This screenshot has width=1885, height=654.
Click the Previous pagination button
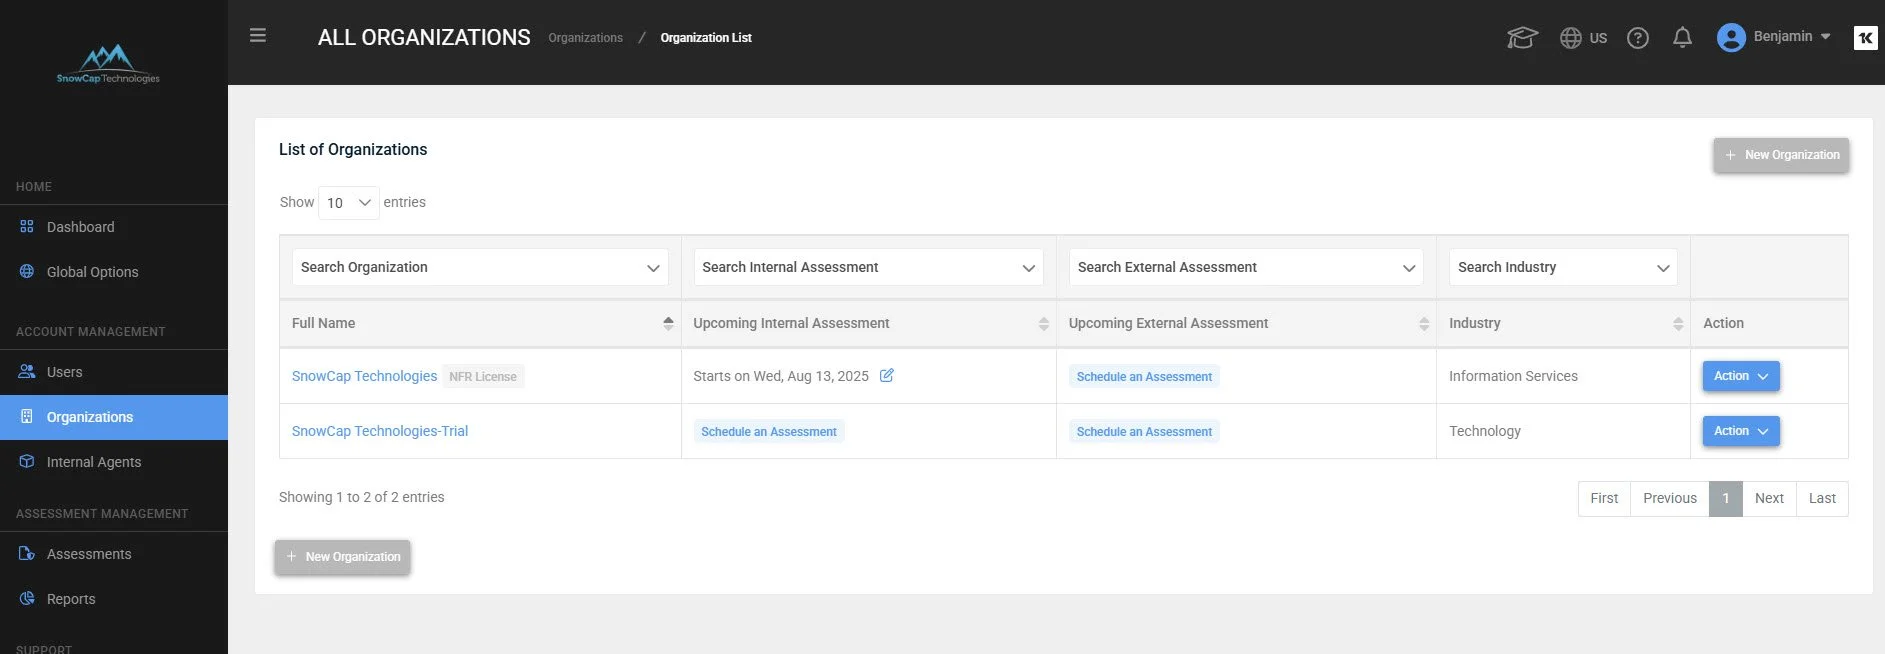[1670, 498]
